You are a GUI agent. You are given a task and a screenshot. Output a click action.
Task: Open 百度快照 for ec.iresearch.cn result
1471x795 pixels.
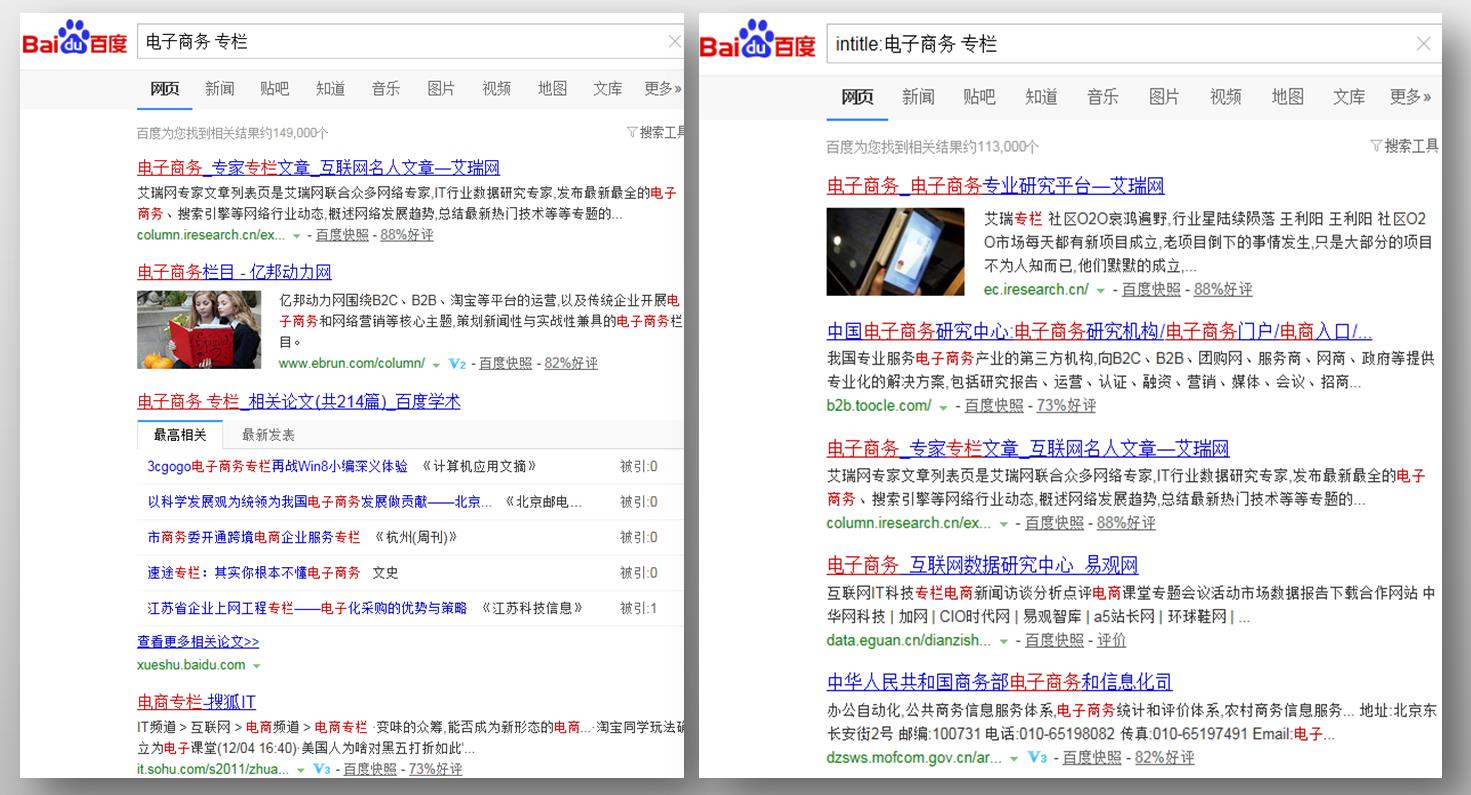pos(1151,290)
